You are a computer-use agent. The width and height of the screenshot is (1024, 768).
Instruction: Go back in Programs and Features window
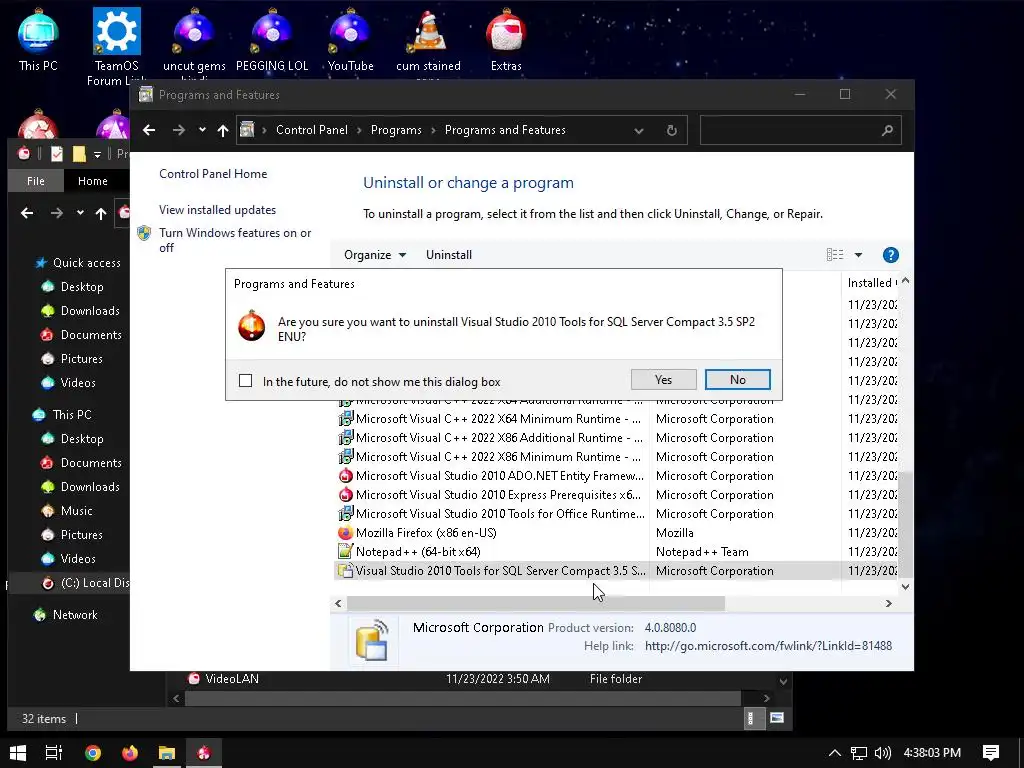pyautogui.click(x=149, y=130)
